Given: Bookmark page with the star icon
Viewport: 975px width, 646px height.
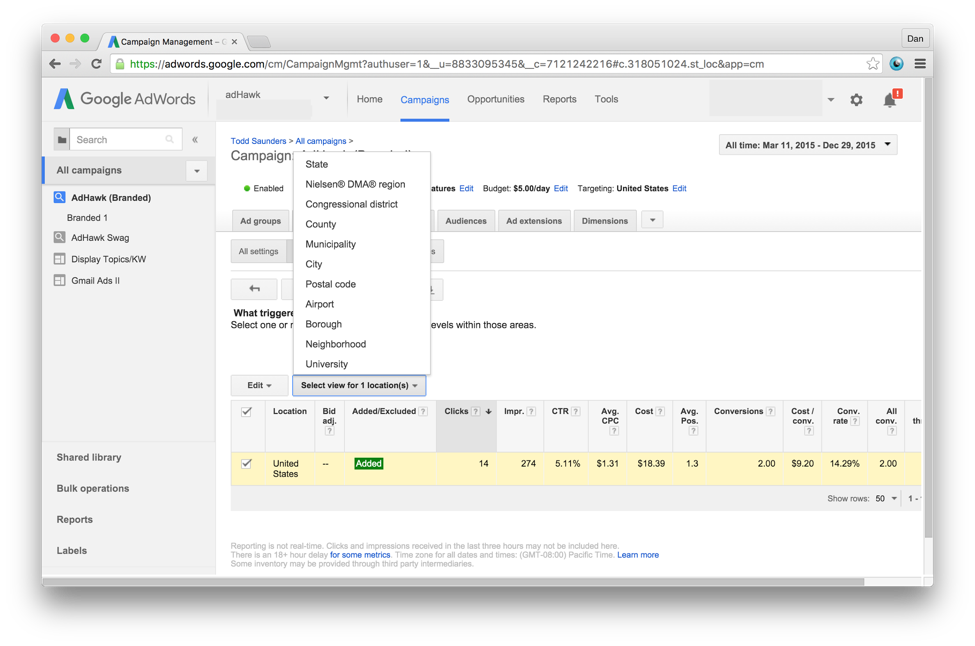Looking at the screenshot, I should 873,63.
